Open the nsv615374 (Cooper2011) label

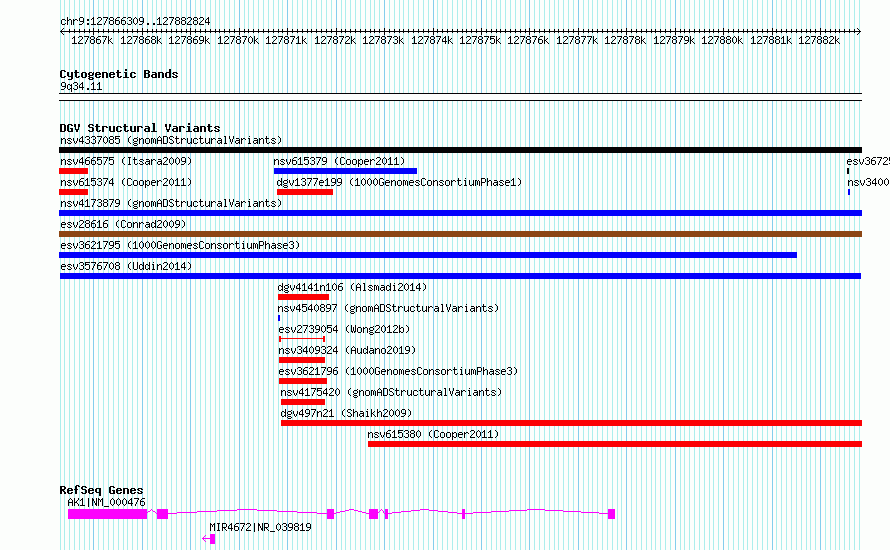126,182
